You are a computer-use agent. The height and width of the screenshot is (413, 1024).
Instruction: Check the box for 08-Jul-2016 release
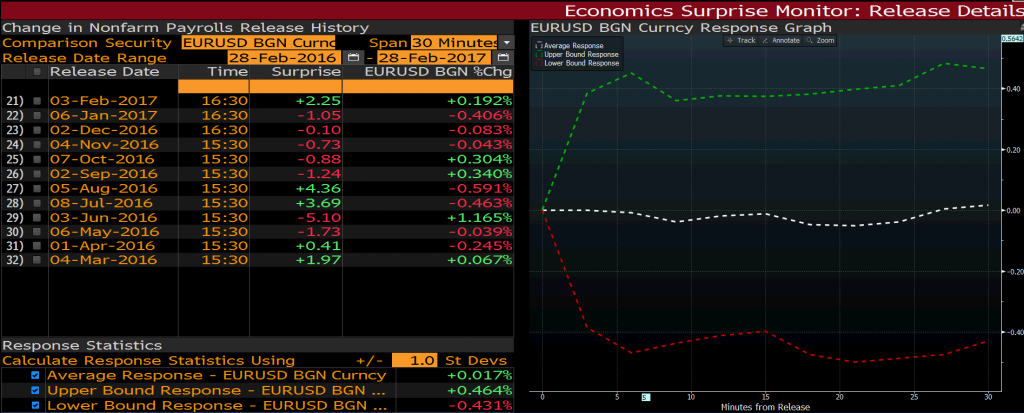tap(37, 202)
